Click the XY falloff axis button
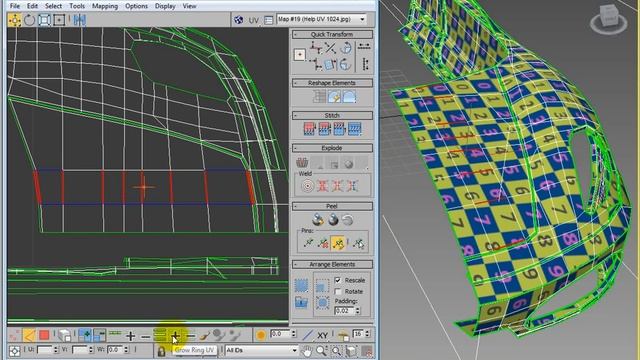The height and width of the screenshot is (360, 640). [322, 336]
